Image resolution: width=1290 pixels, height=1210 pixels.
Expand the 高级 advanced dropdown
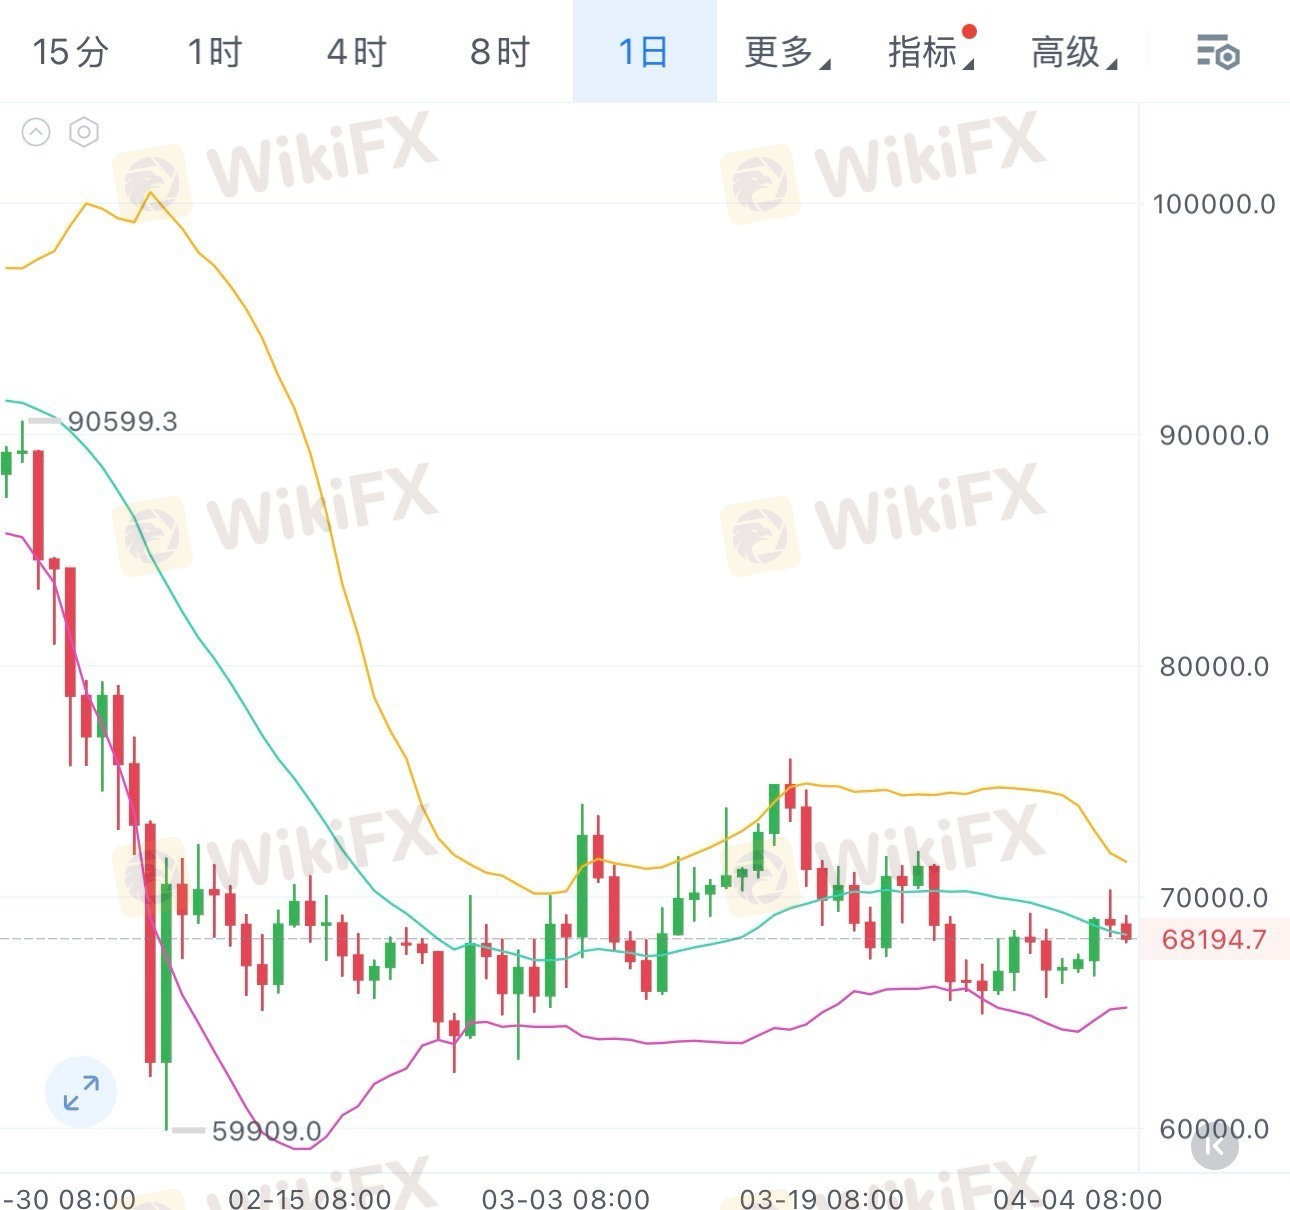point(1074,51)
